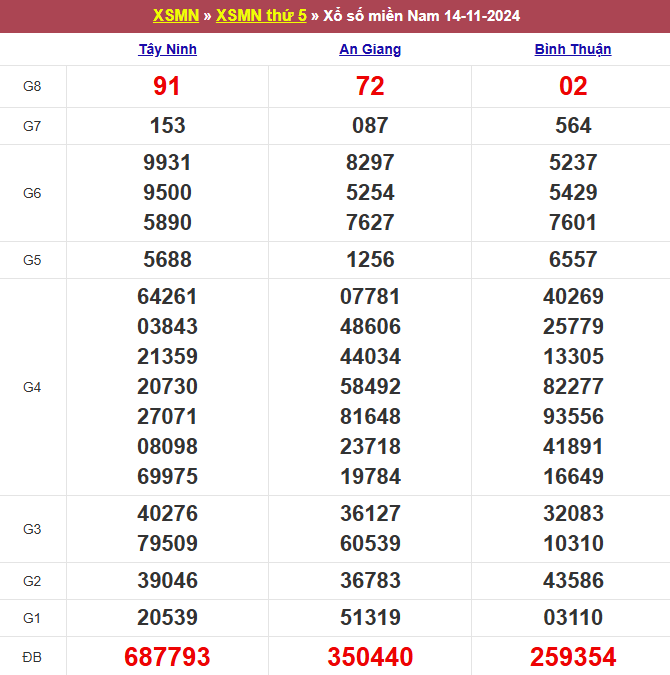The width and height of the screenshot is (670, 675).
Task: Click G4 number 07781
Action: tap(370, 297)
